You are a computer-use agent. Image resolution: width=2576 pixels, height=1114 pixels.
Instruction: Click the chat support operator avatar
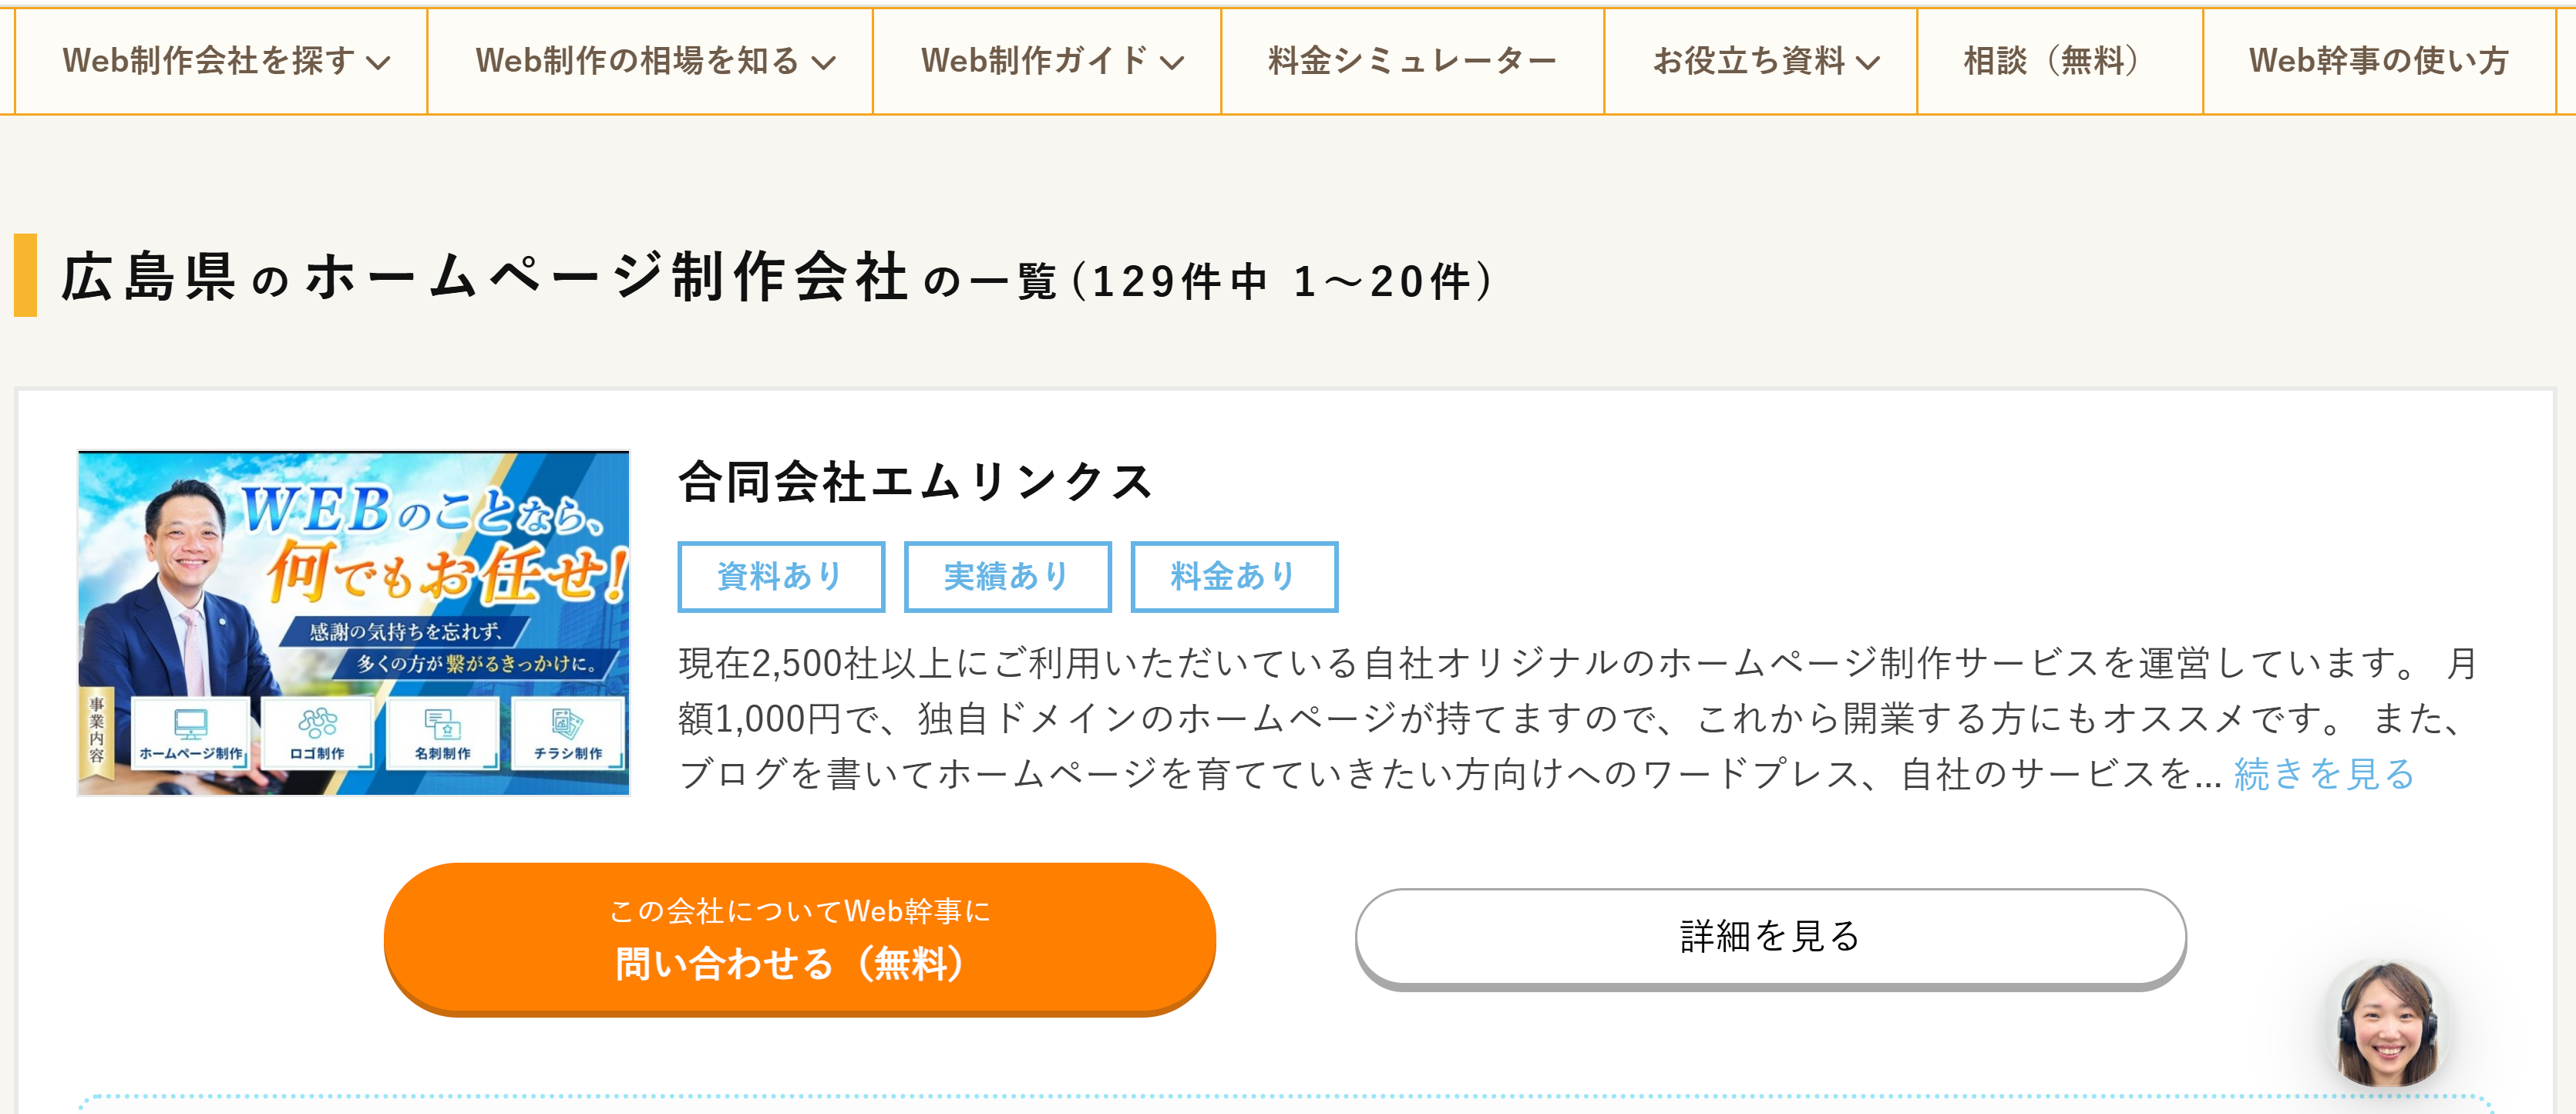point(2387,1023)
